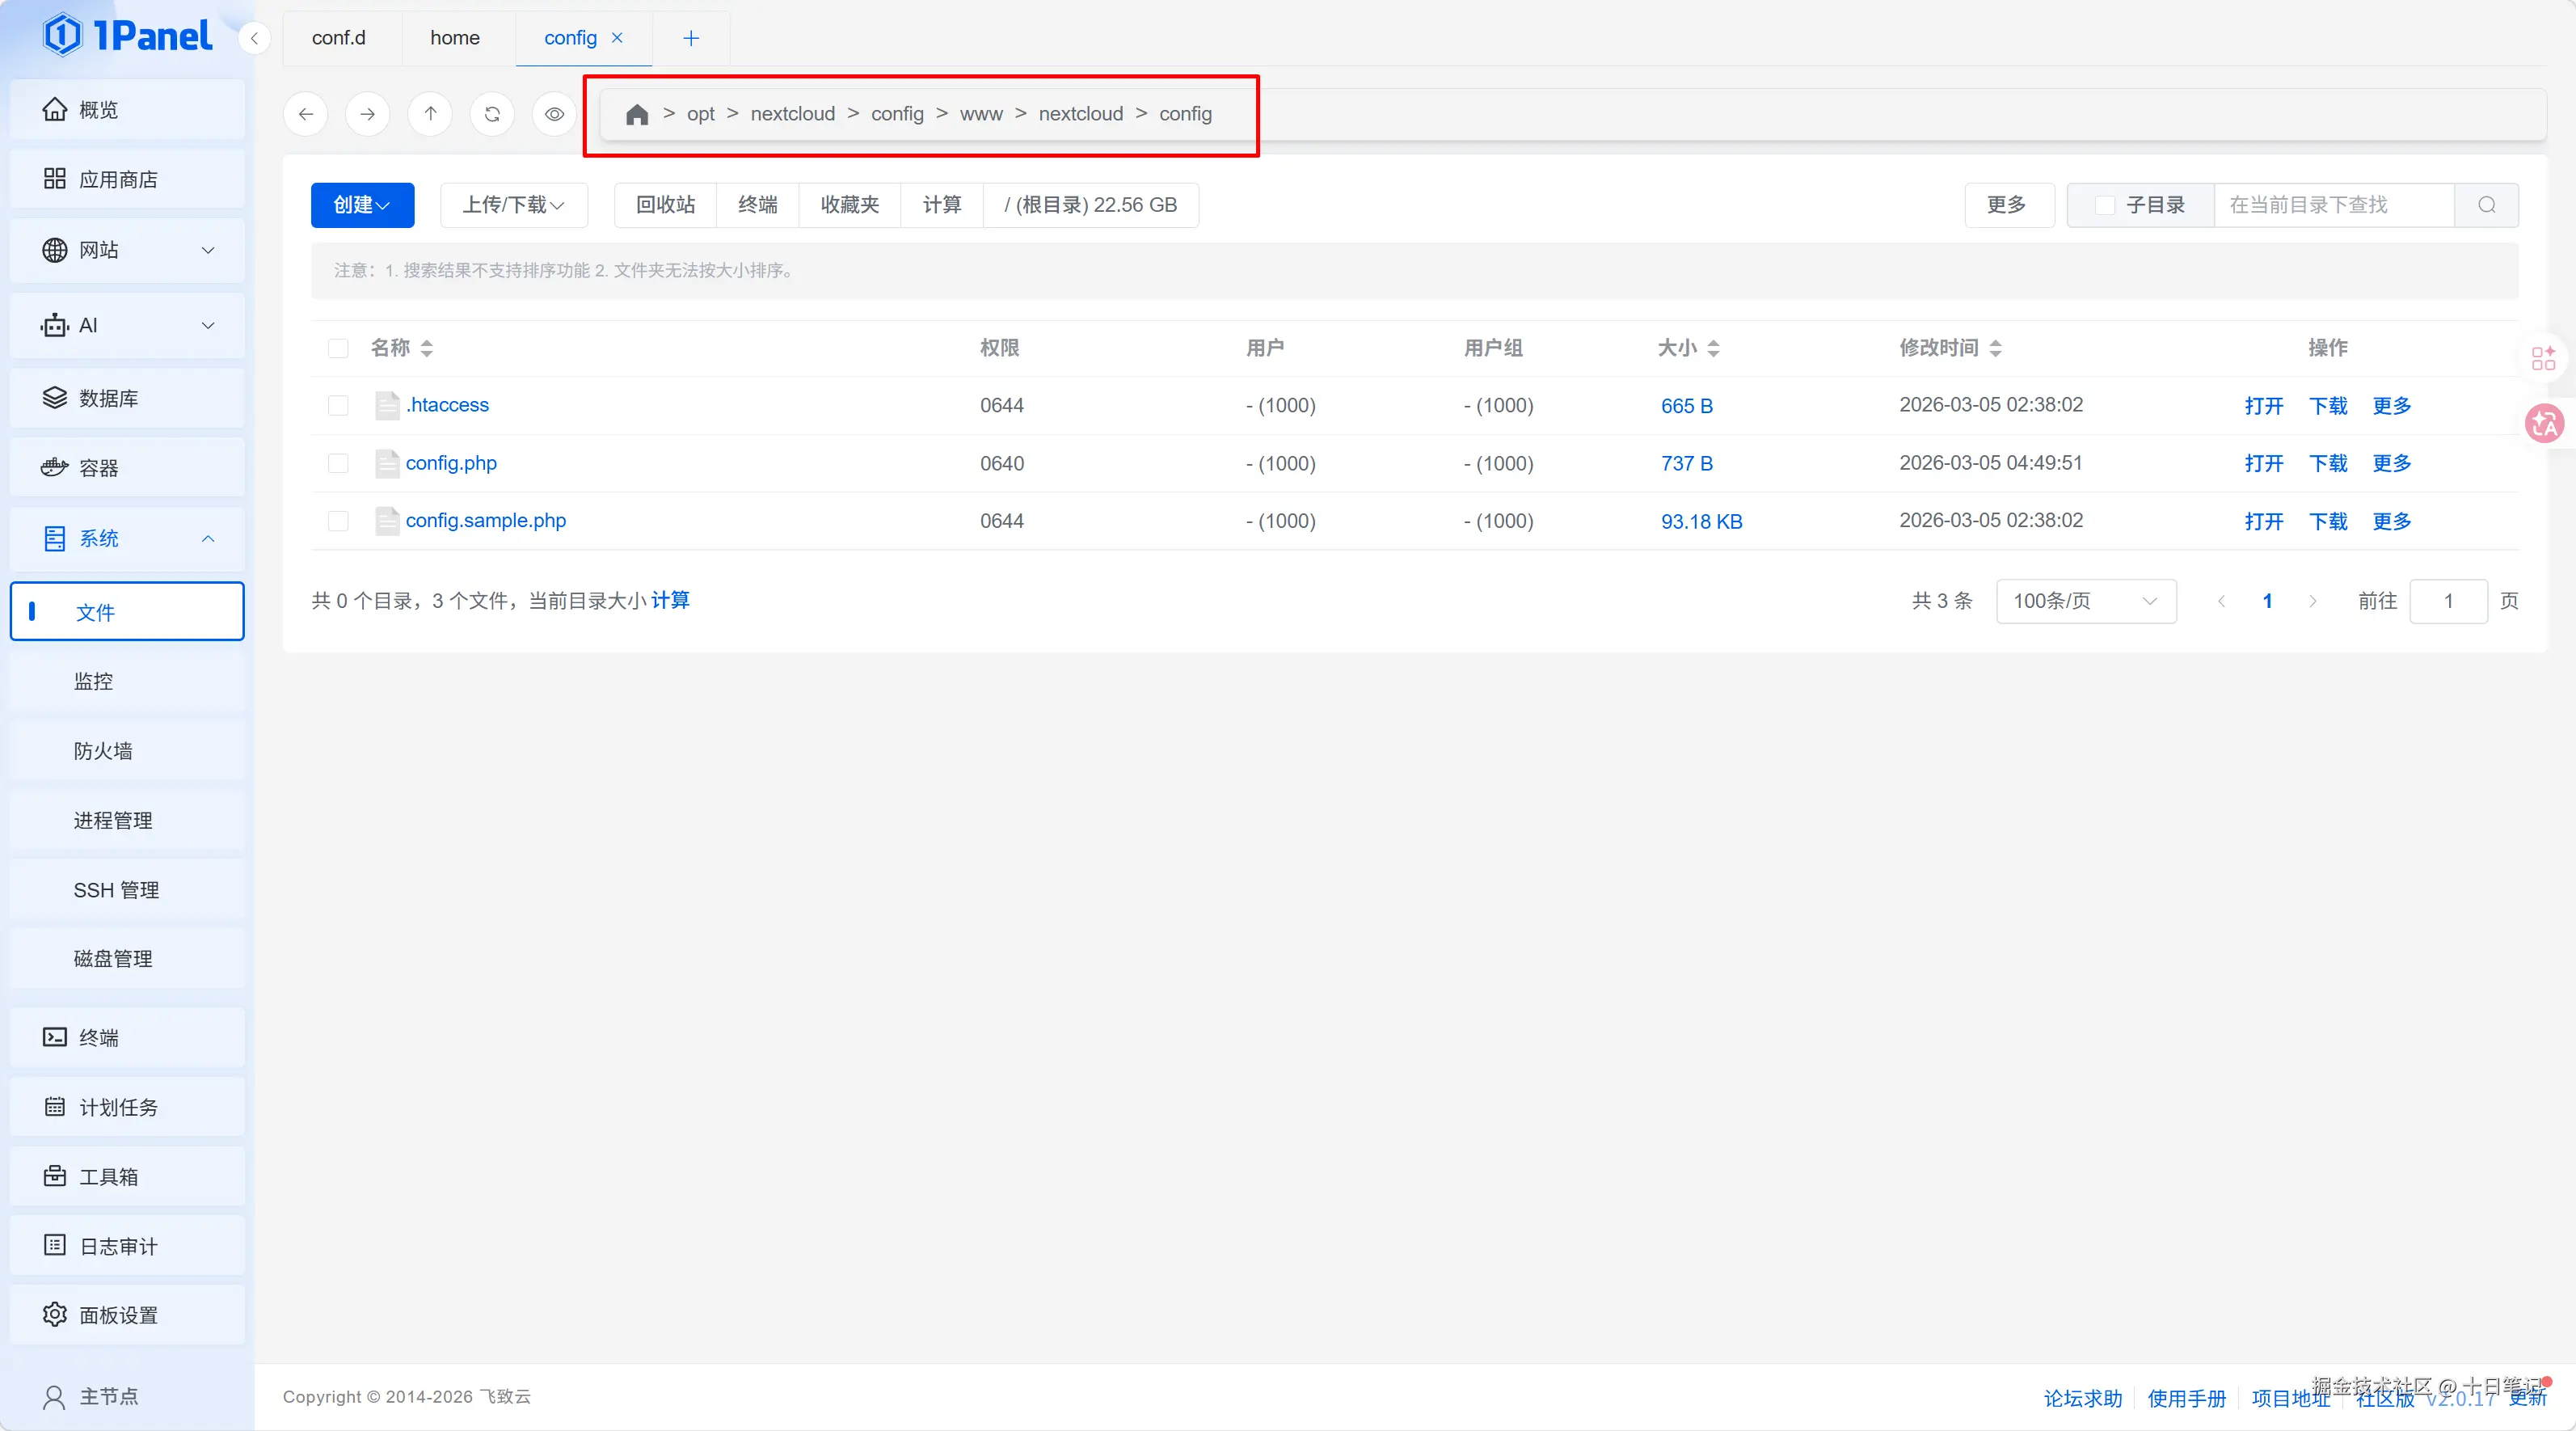This screenshot has width=2576, height=1431.
Task: Expand the 上传/下载 dropdown menu
Action: pos(513,205)
